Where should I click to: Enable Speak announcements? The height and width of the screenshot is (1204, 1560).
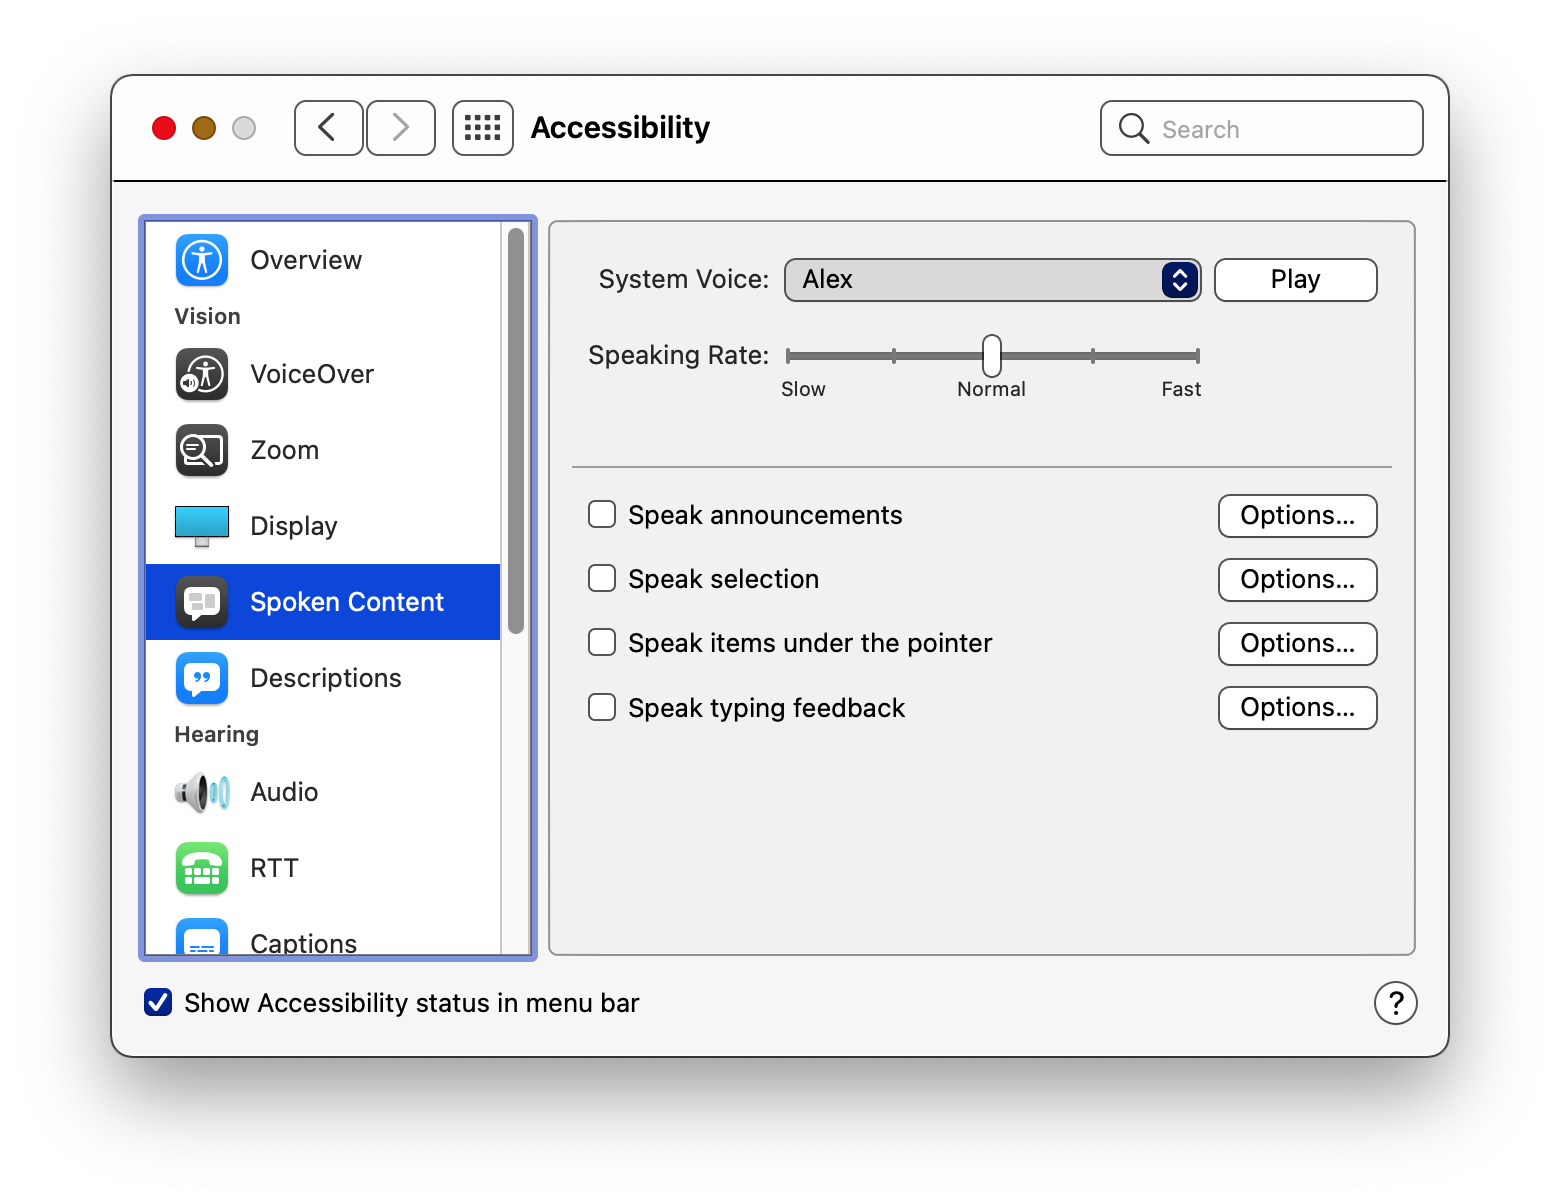601,514
